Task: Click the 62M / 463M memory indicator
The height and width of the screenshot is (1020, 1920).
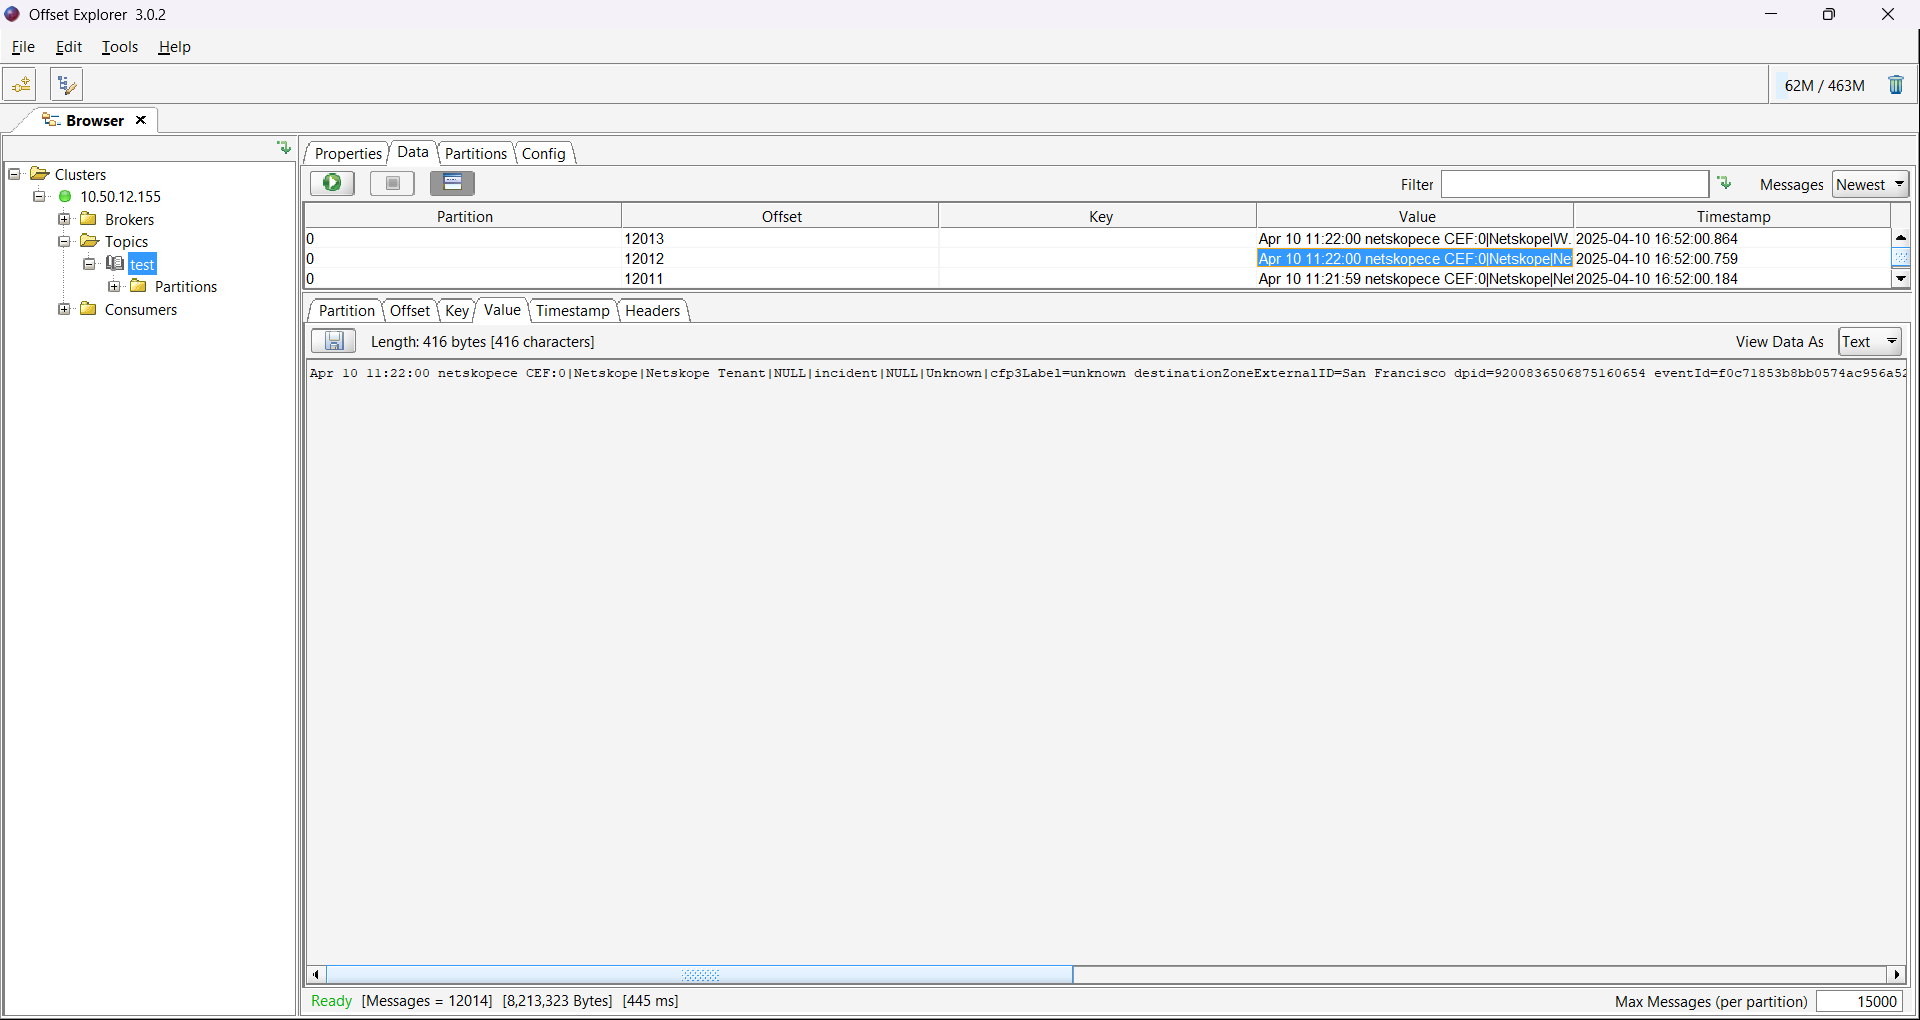Action: (x=1824, y=85)
